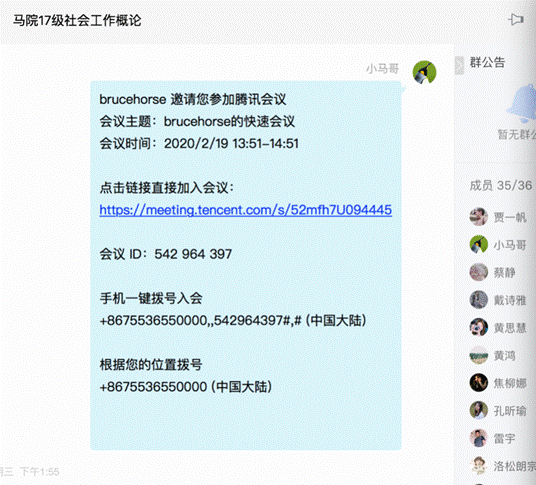Image resolution: width=536 pixels, height=485 pixels.
Task: Open member 焦柳娜's avatar
Action: pos(479,383)
